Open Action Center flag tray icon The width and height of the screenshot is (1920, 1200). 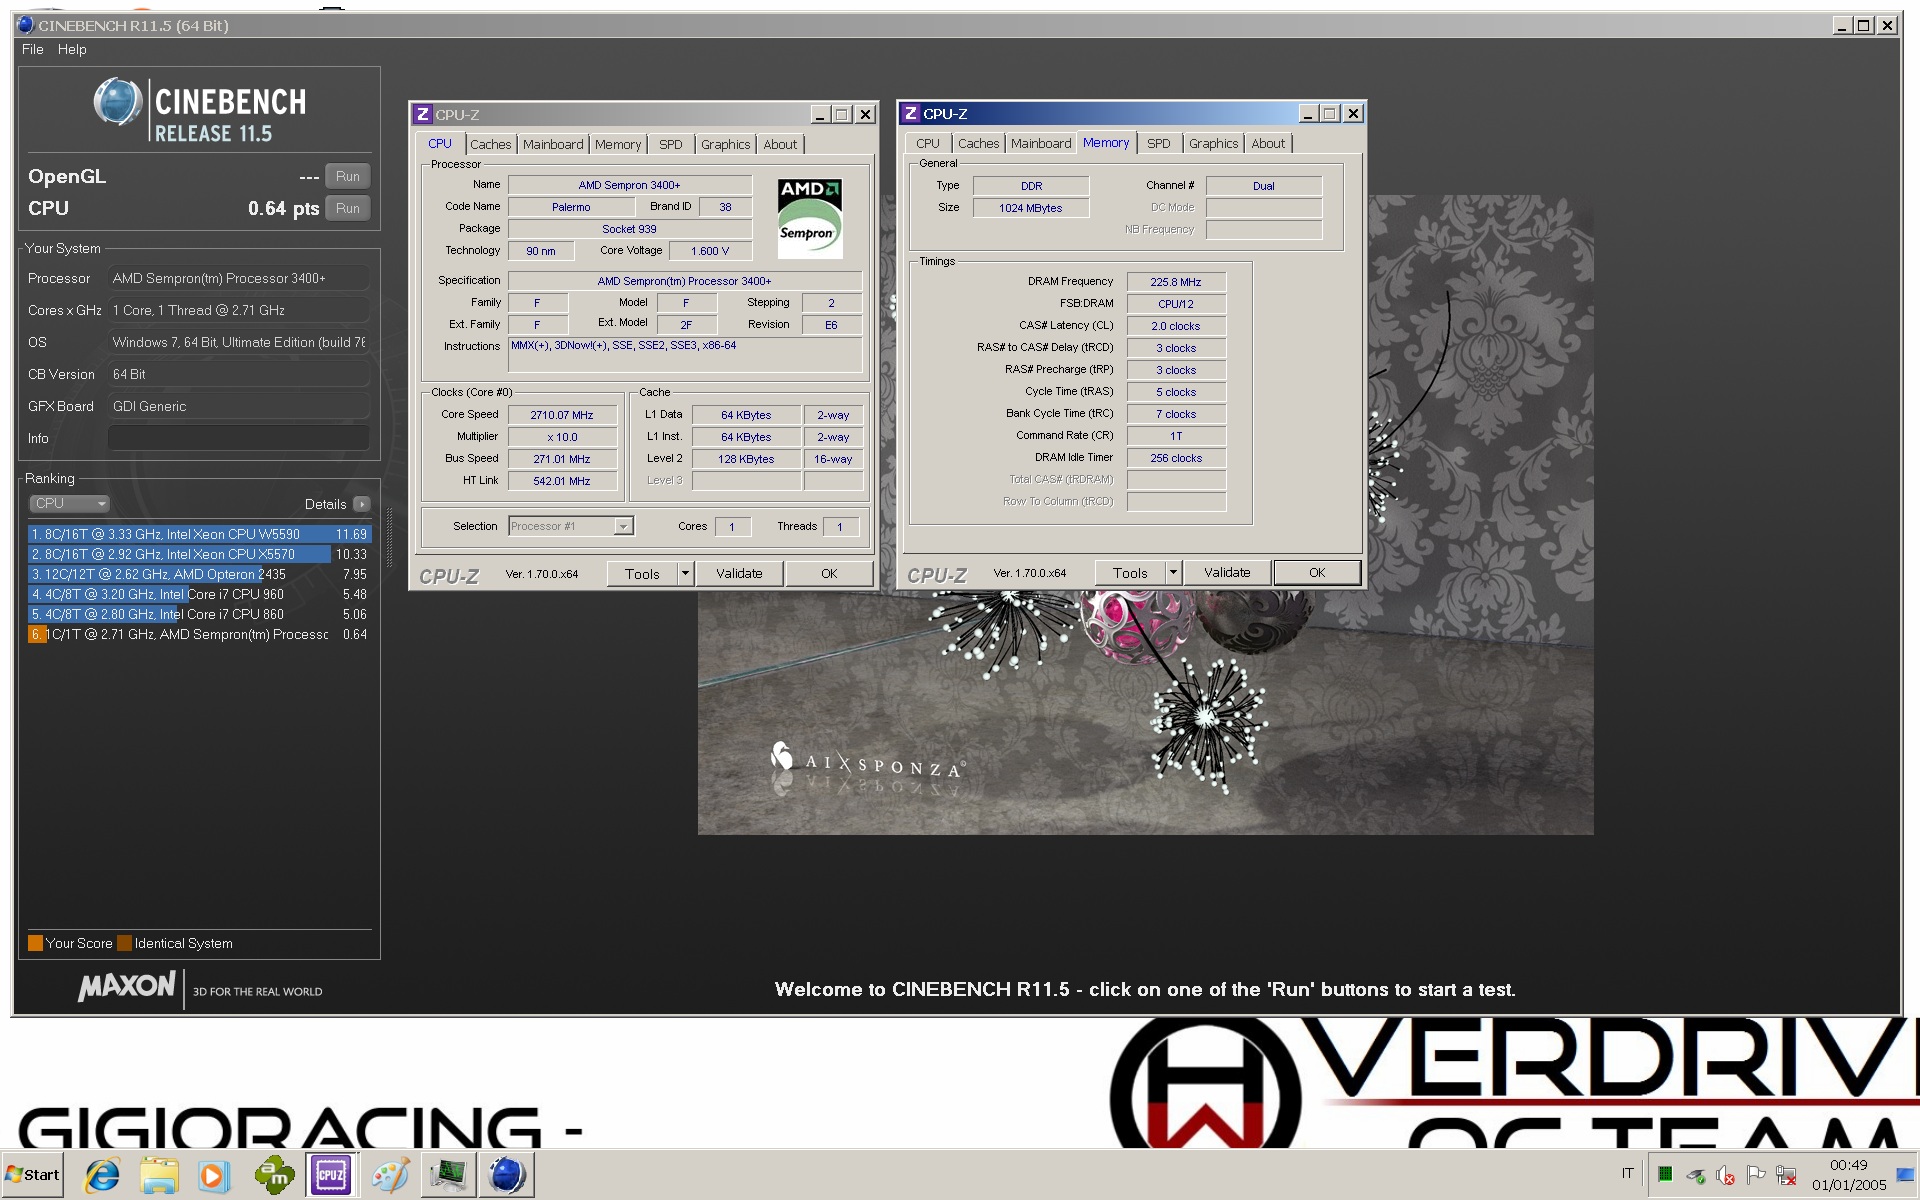point(1756,1175)
